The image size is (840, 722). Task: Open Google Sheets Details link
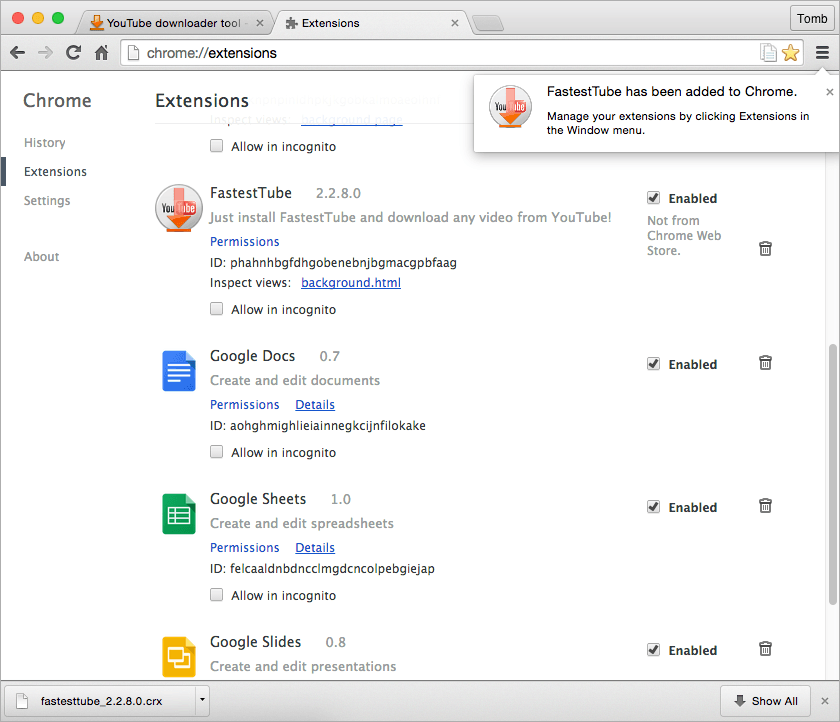(315, 547)
